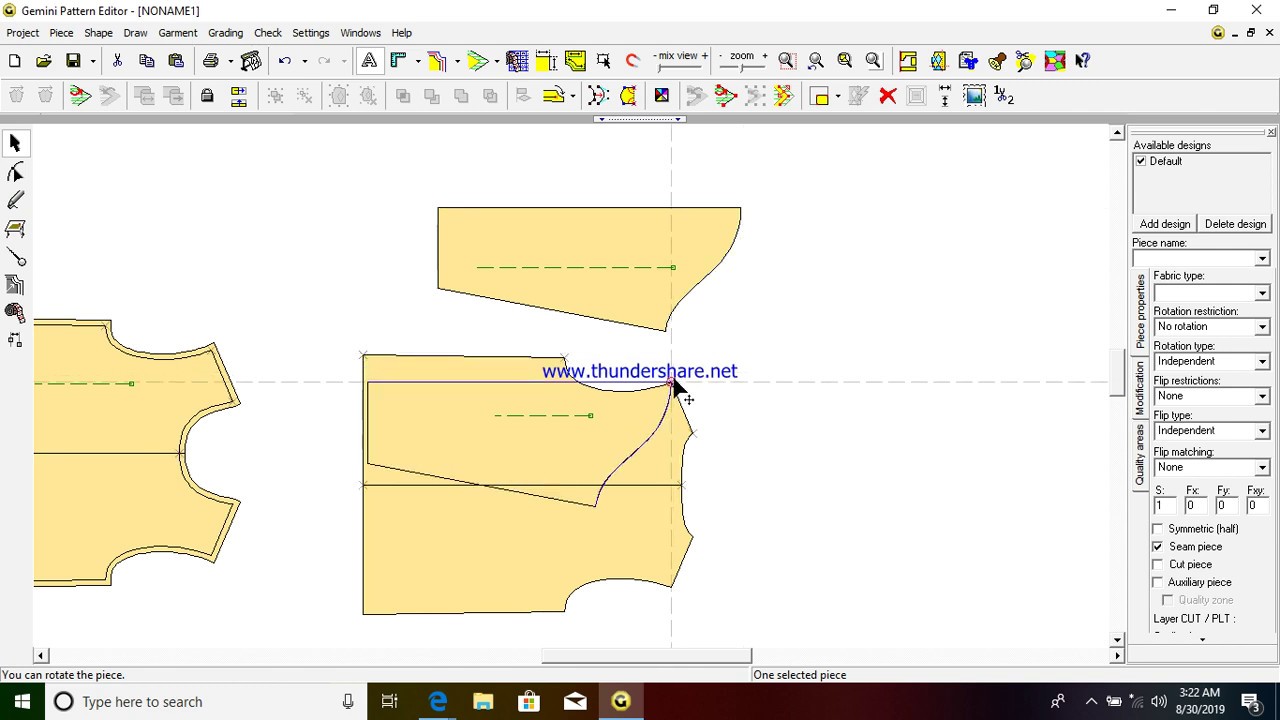Open the Fabric type dropdown
1280x720 pixels.
click(x=1262, y=293)
